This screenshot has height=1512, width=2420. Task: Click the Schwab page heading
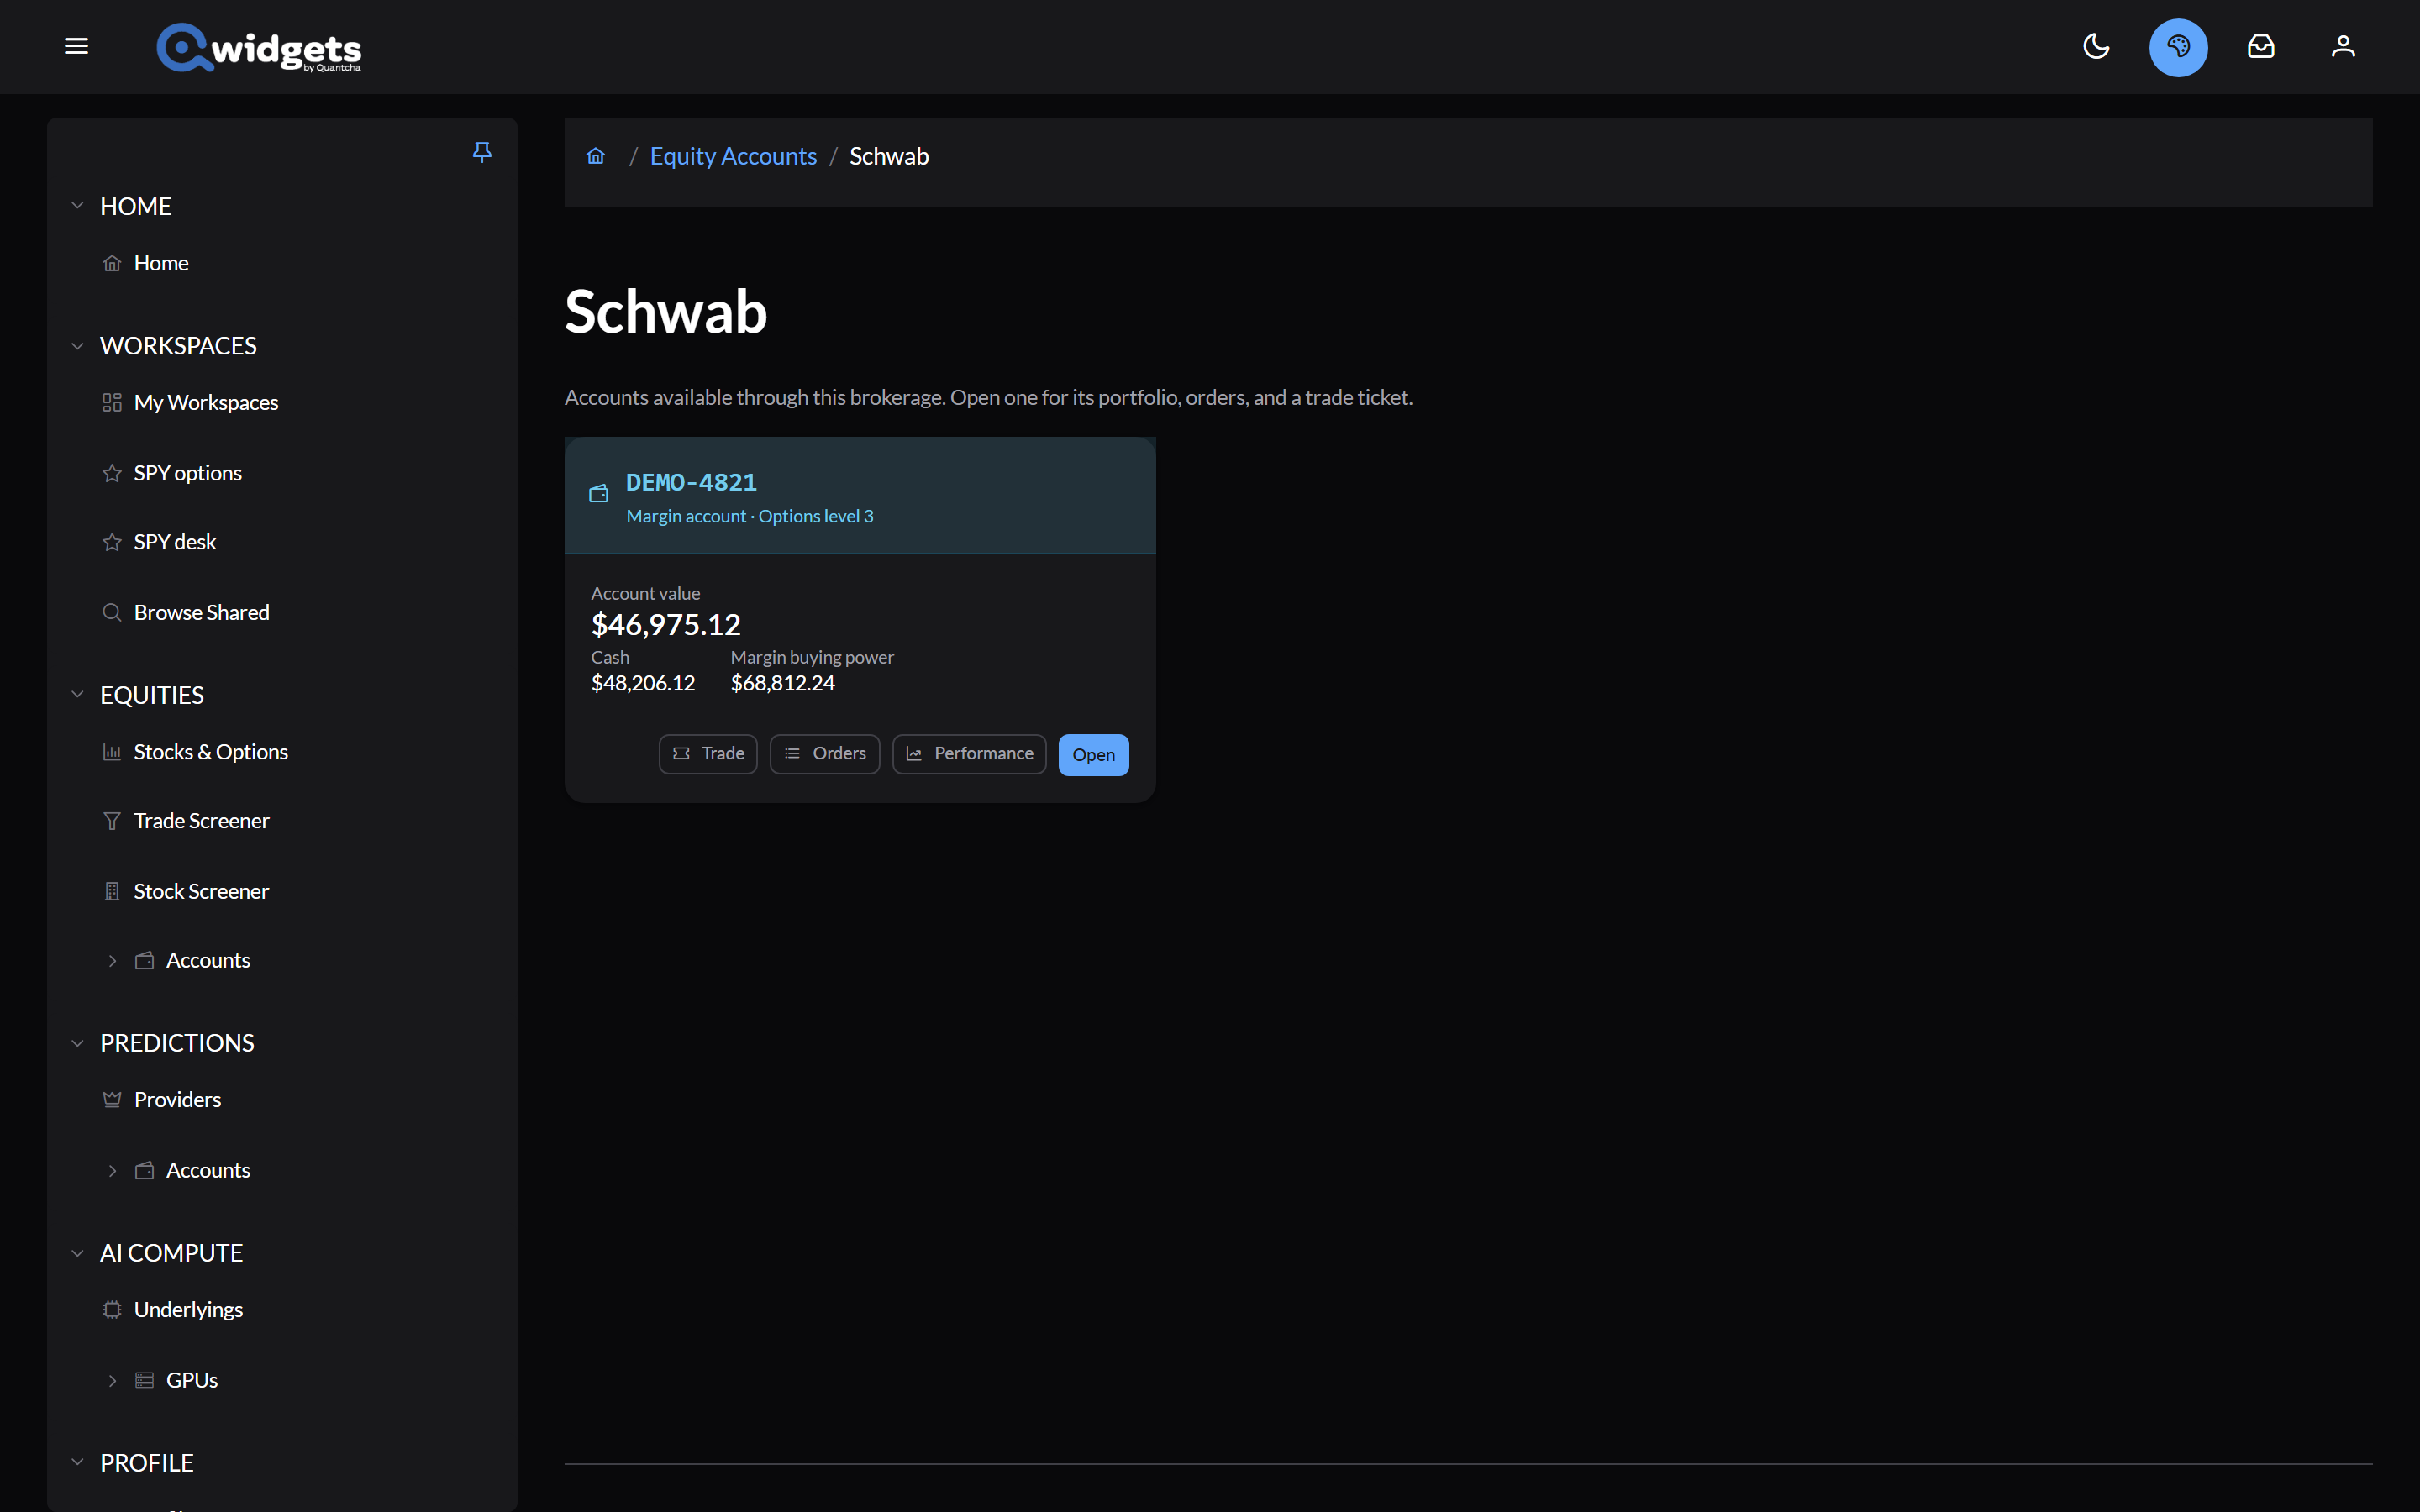click(x=666, y=312)
